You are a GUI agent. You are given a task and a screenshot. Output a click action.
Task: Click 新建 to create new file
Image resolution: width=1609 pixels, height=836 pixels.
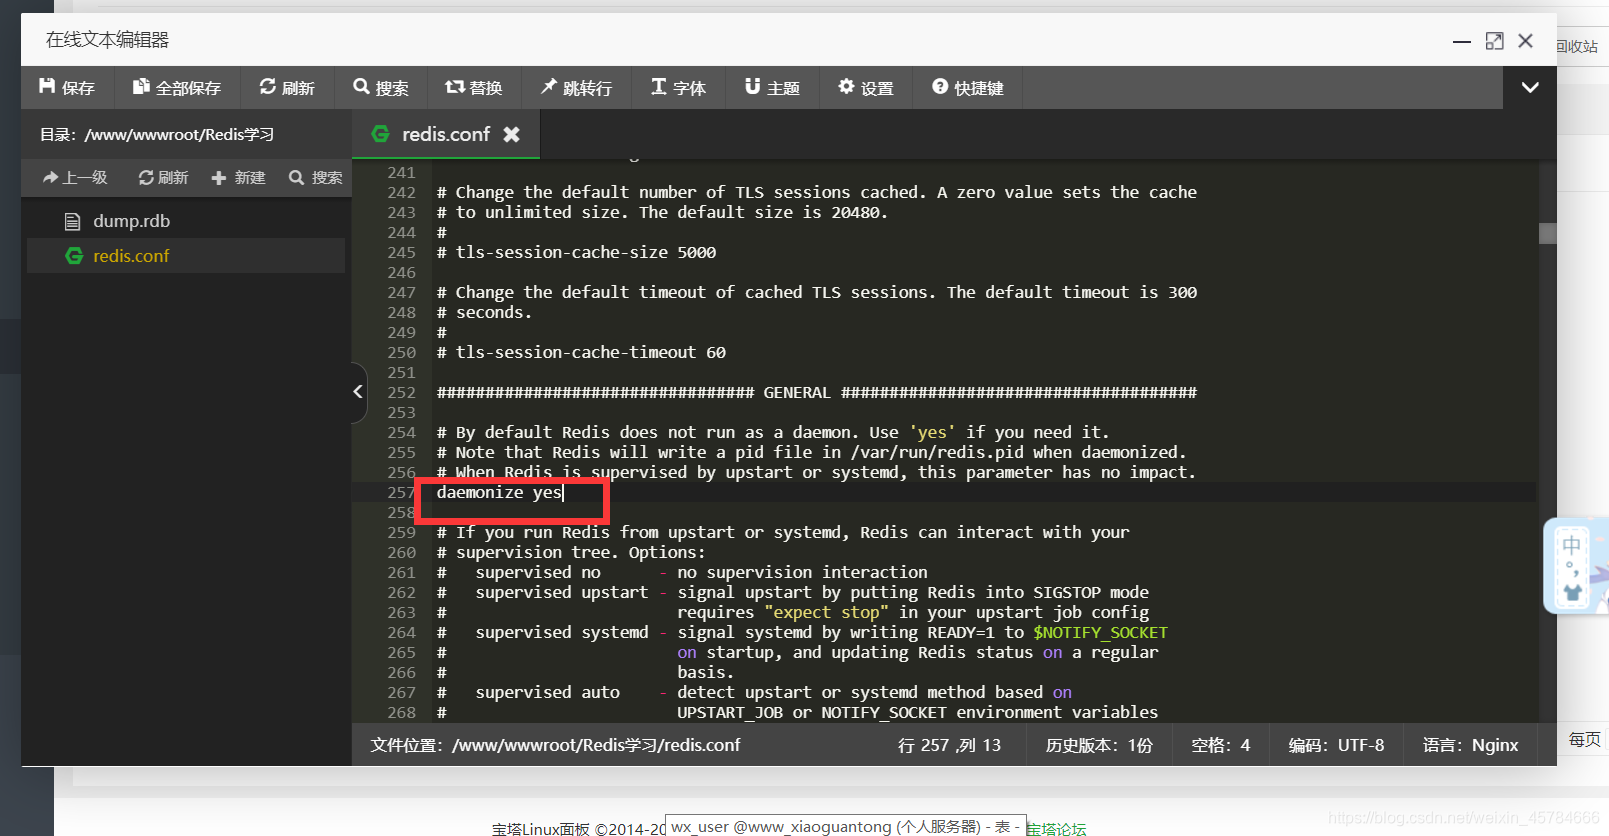(x=238, y=177)
